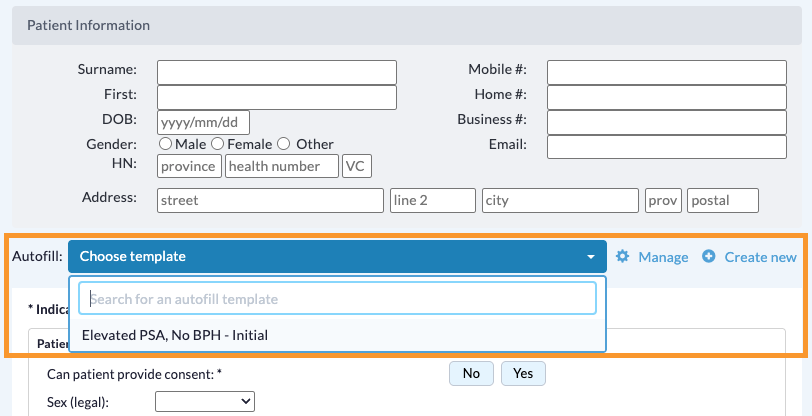This screenshot has height=416, width=812.
Task: Click the autofill template search box
Action: point(337,298)
